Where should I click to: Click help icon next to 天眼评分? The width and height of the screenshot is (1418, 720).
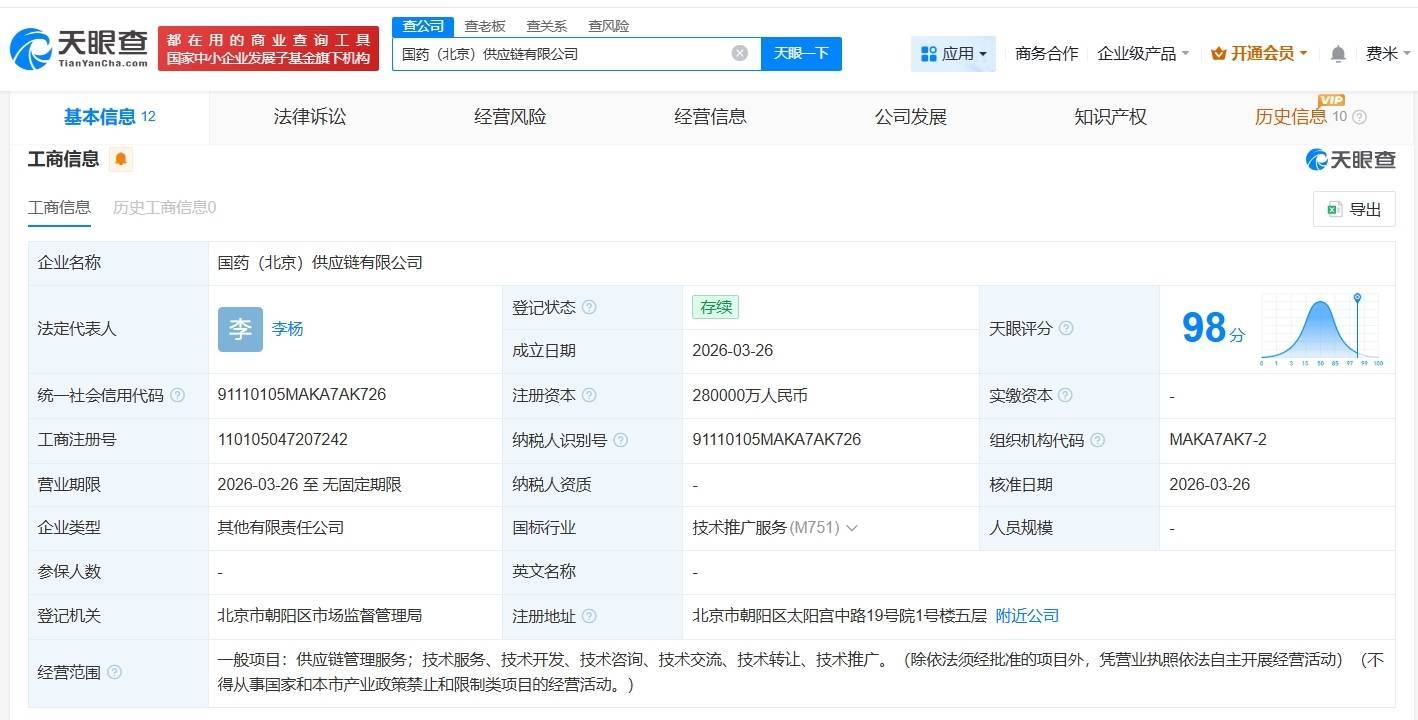[x=1066, y=329]
